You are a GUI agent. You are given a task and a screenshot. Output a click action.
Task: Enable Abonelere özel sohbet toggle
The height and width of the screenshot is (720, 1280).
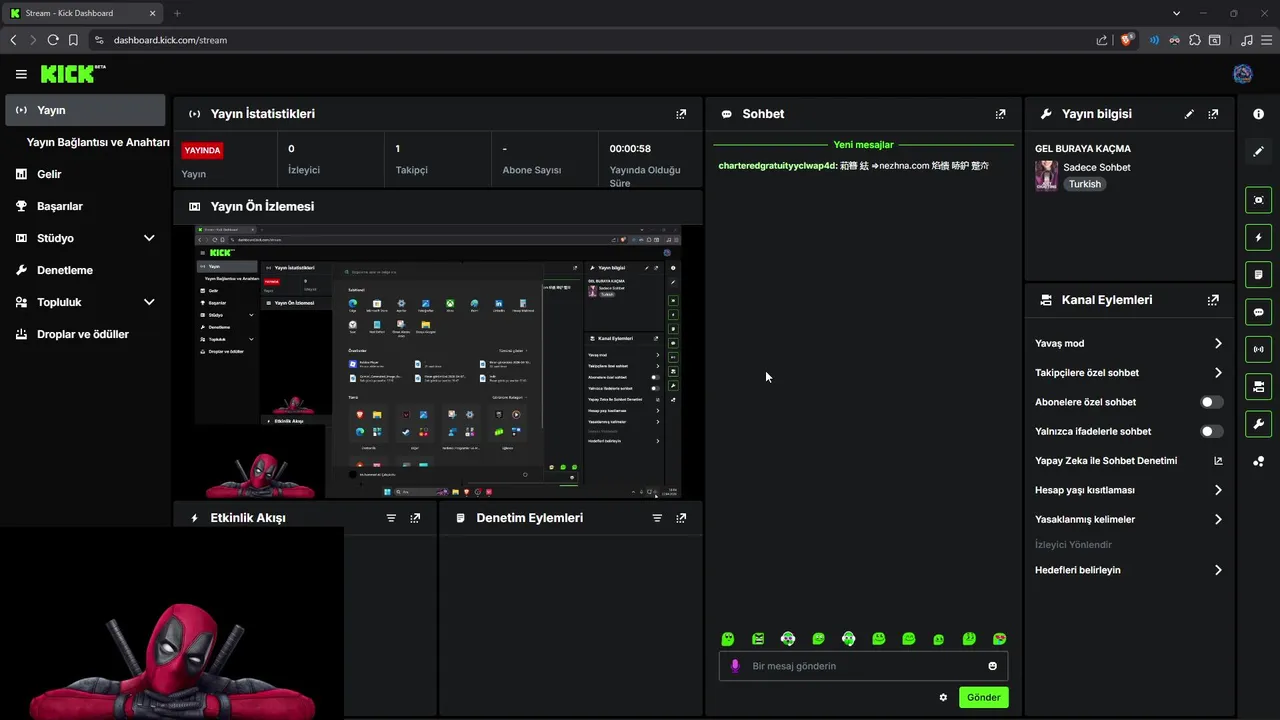1211,402
